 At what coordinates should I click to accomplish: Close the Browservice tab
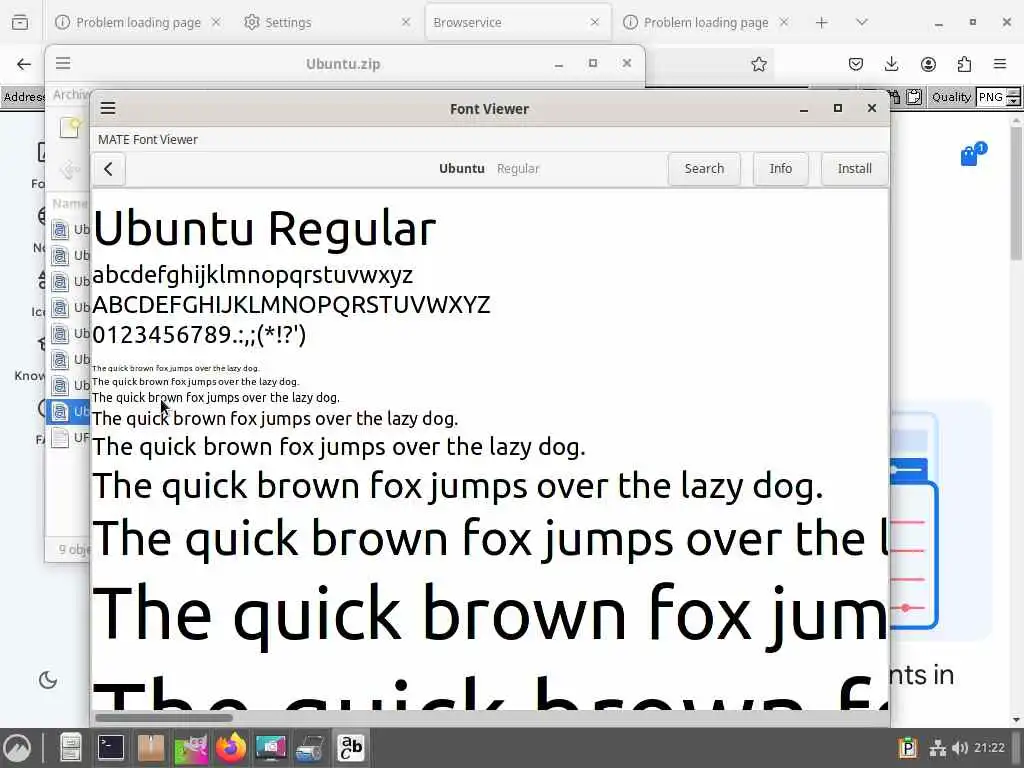[x=594, y=22]
